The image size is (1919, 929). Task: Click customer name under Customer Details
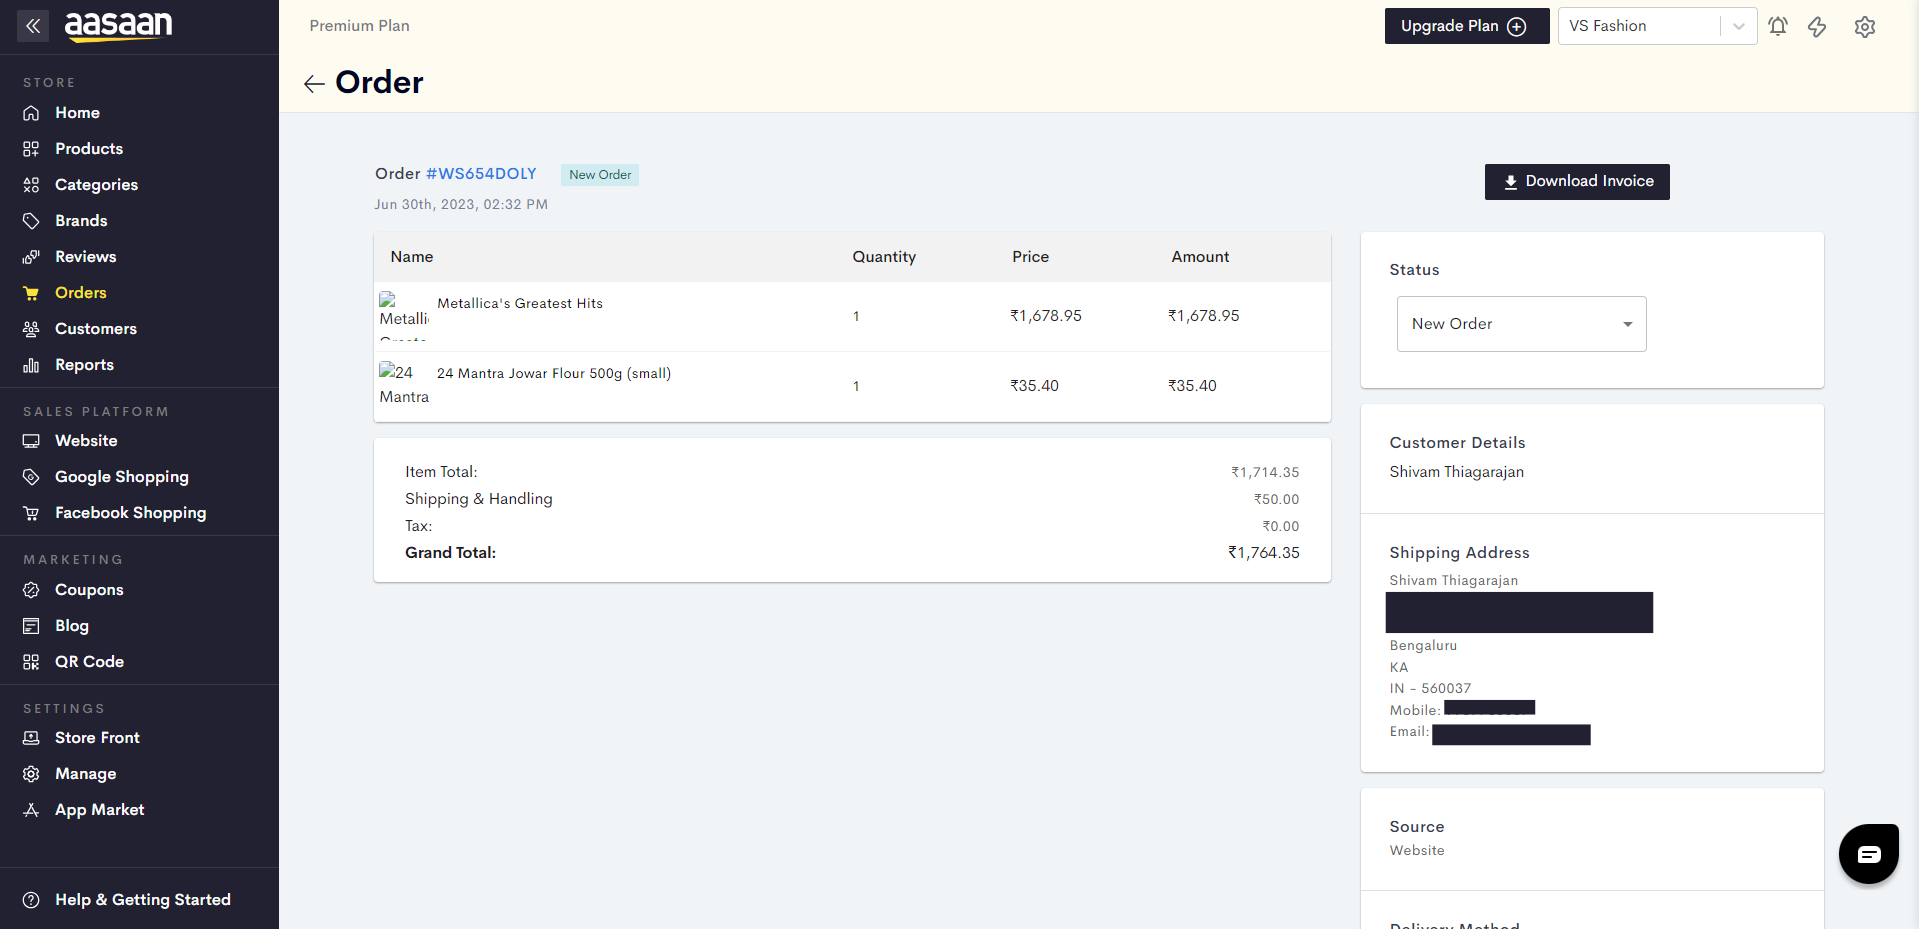1457,472
